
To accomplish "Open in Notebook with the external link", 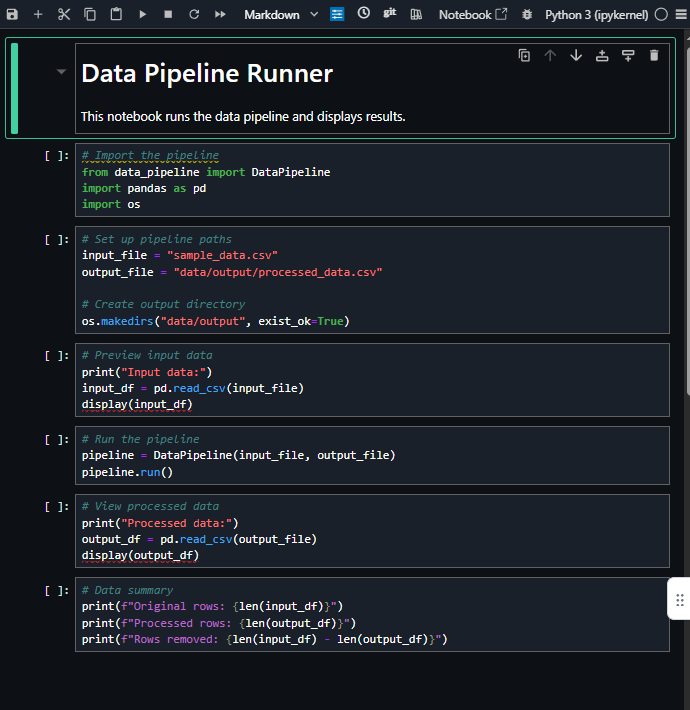I will point(473,14).
